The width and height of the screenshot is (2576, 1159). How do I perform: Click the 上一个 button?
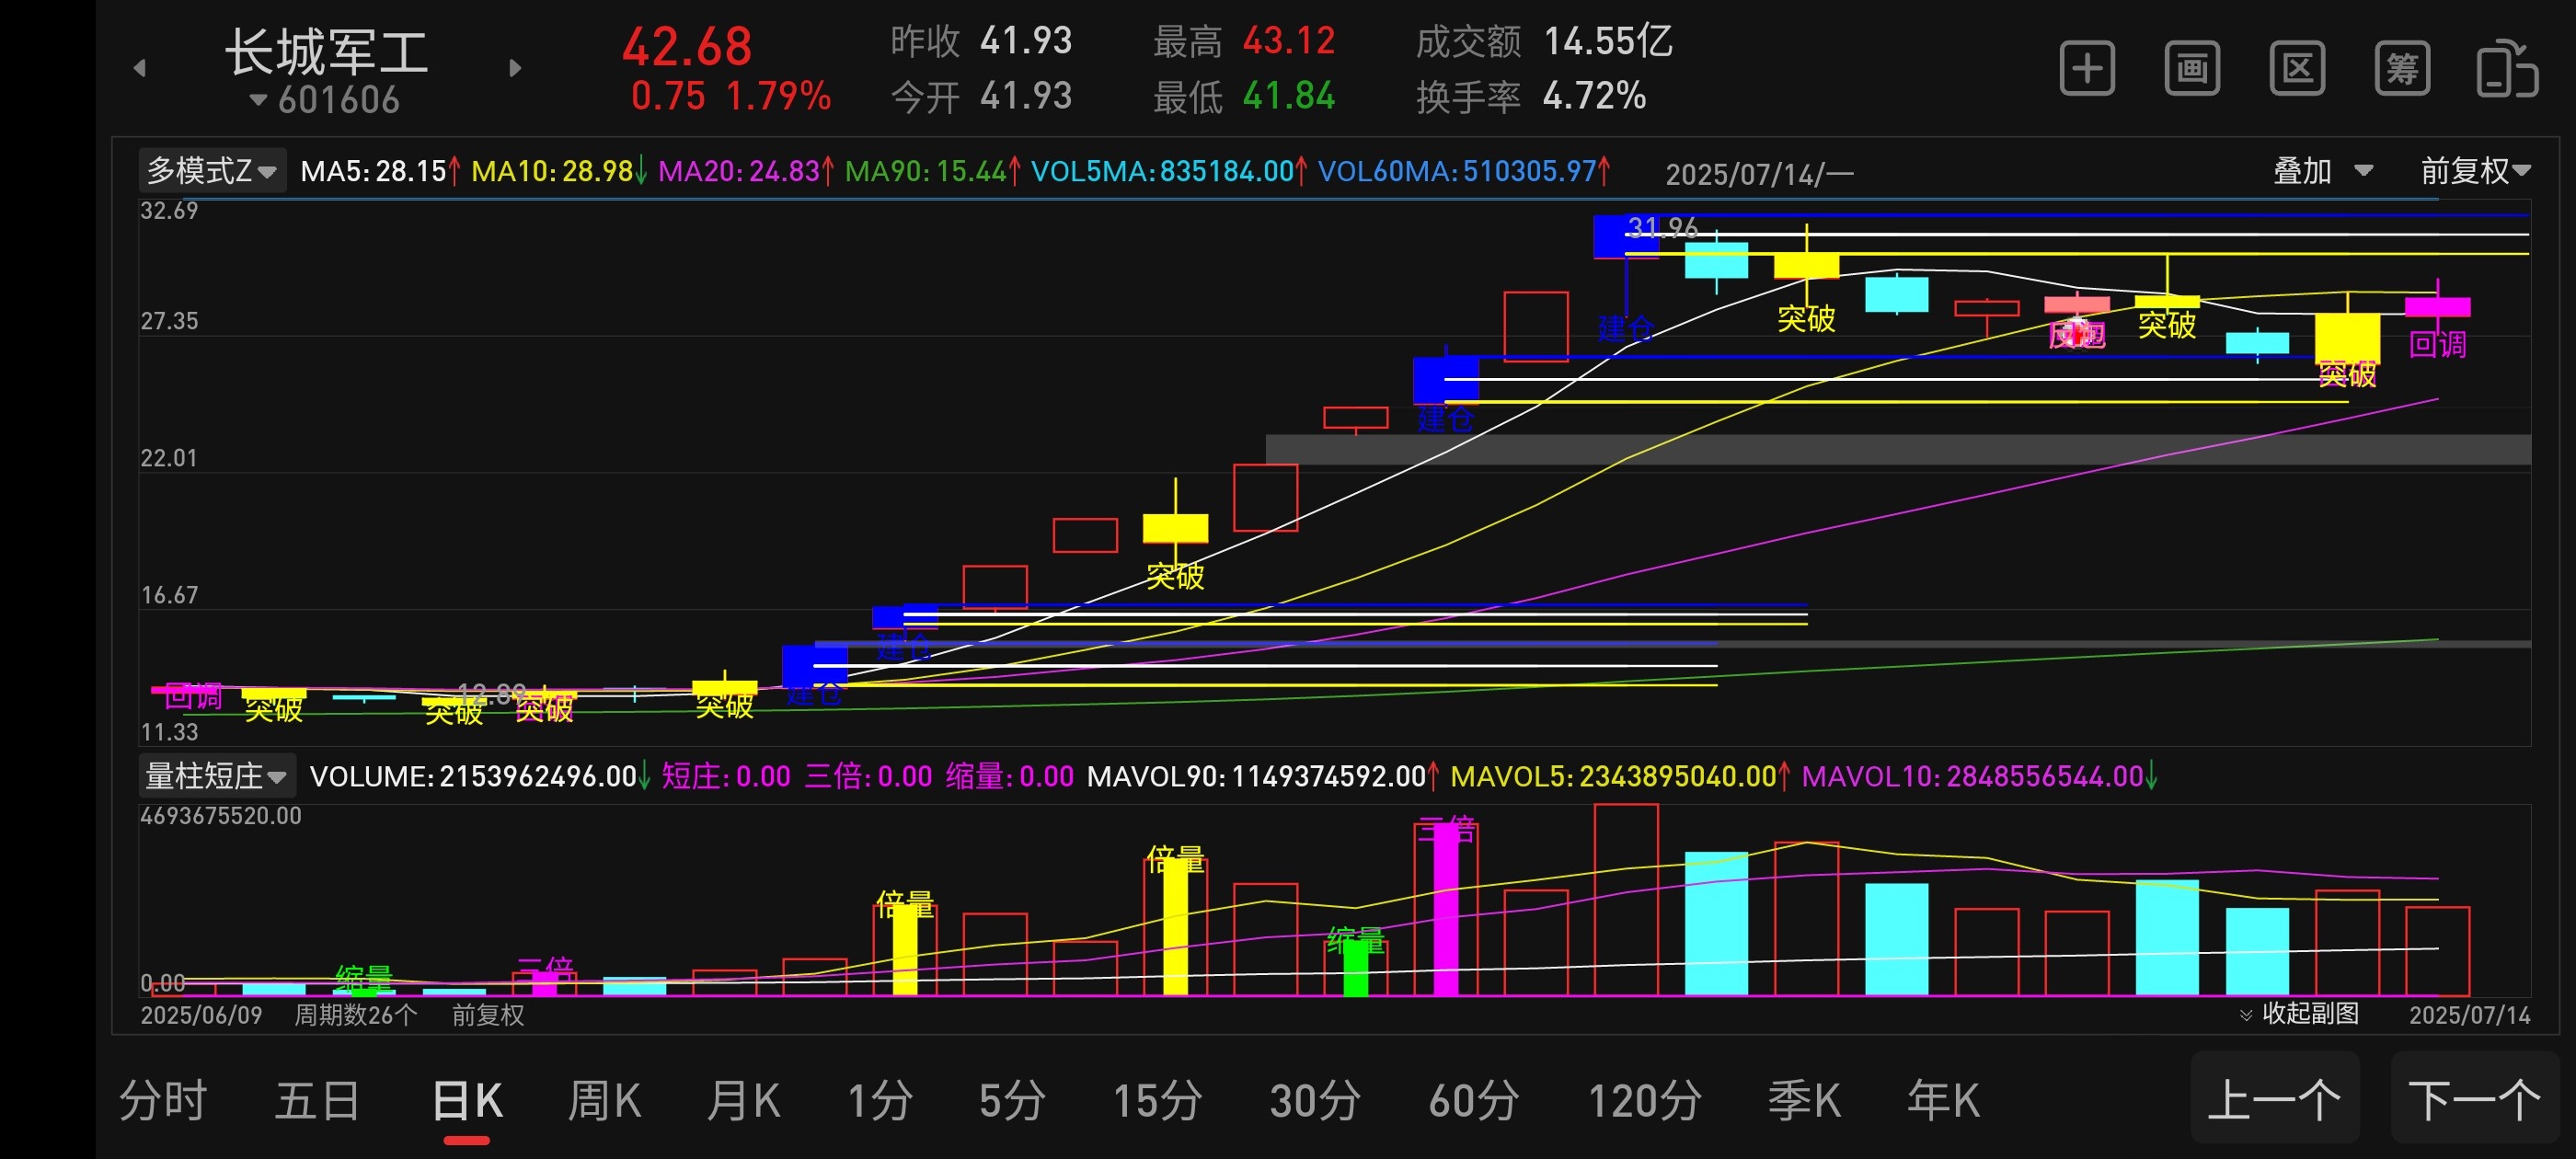(2274, 1099)
